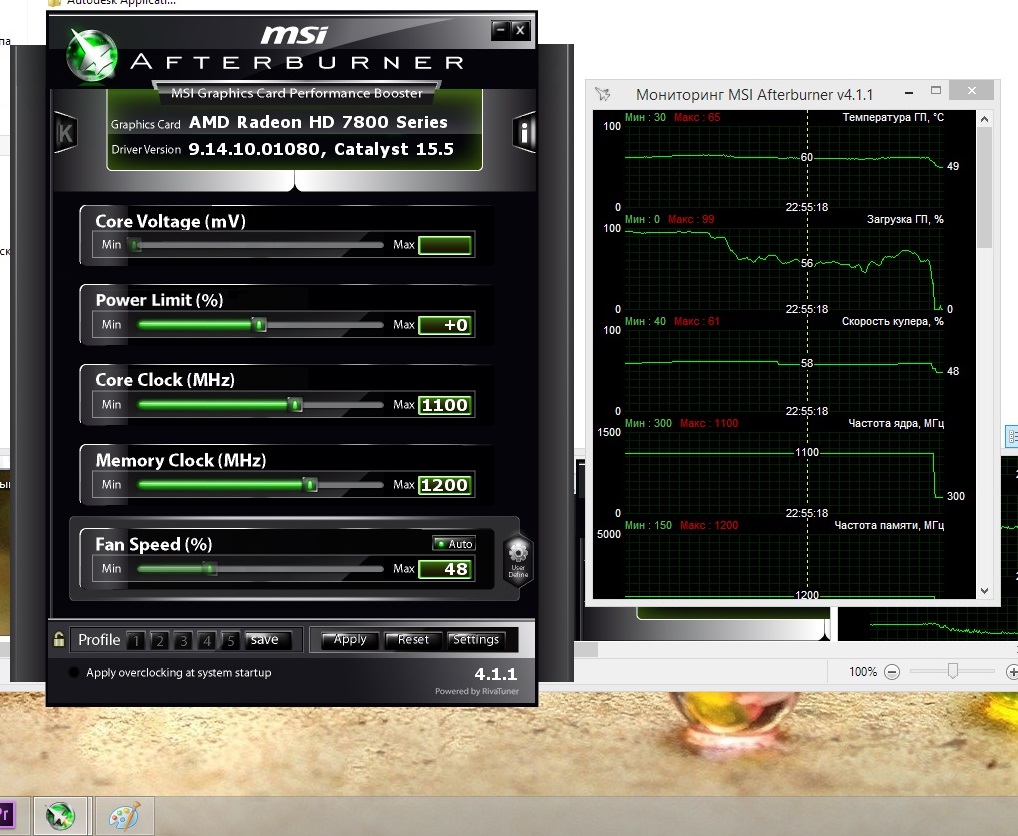This screenshot has width=1018, height=836.
Task: Click the Reset button
Action: tap(413, 640)
